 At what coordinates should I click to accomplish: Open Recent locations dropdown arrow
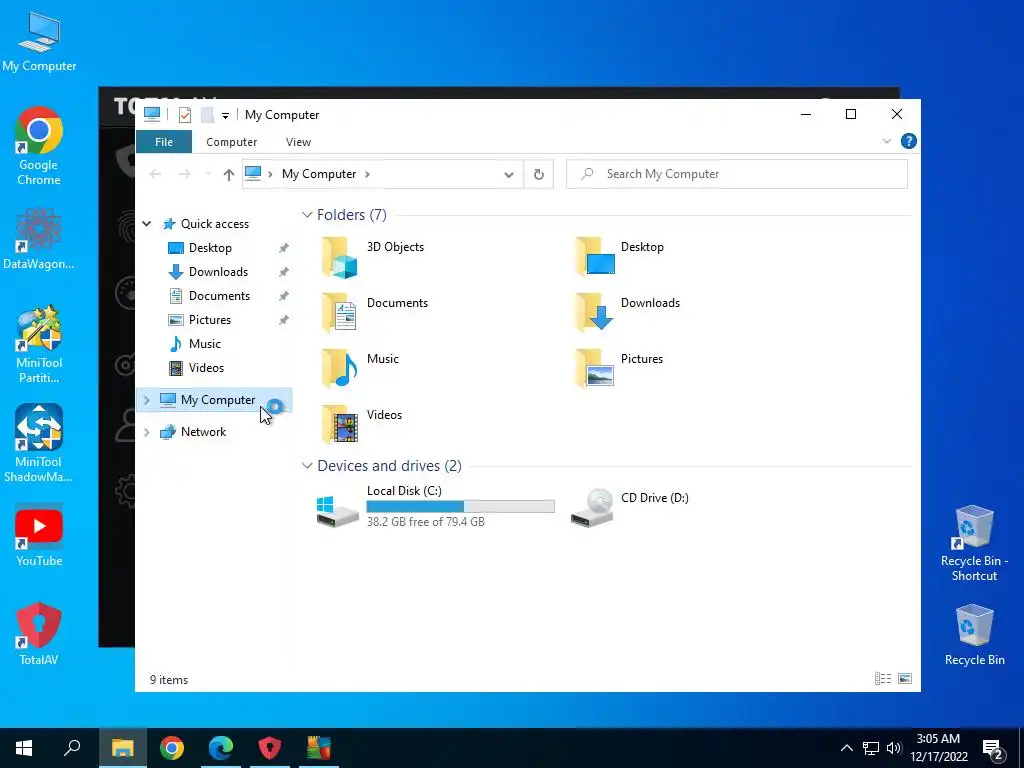(208, 174)
